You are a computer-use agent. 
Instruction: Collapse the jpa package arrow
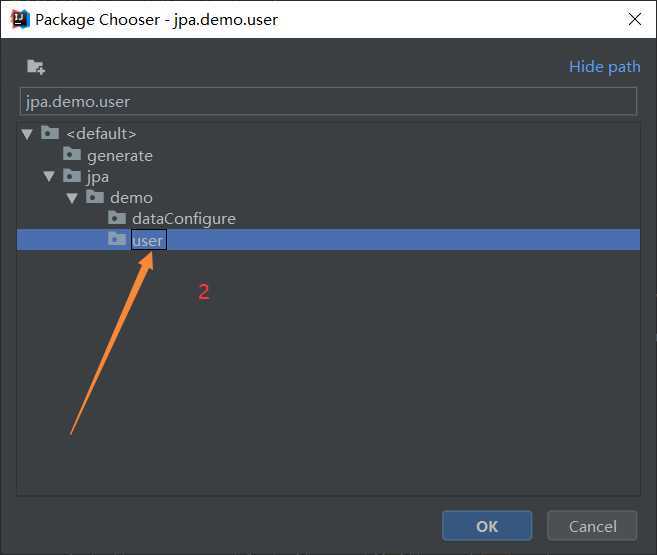[49, 176]
